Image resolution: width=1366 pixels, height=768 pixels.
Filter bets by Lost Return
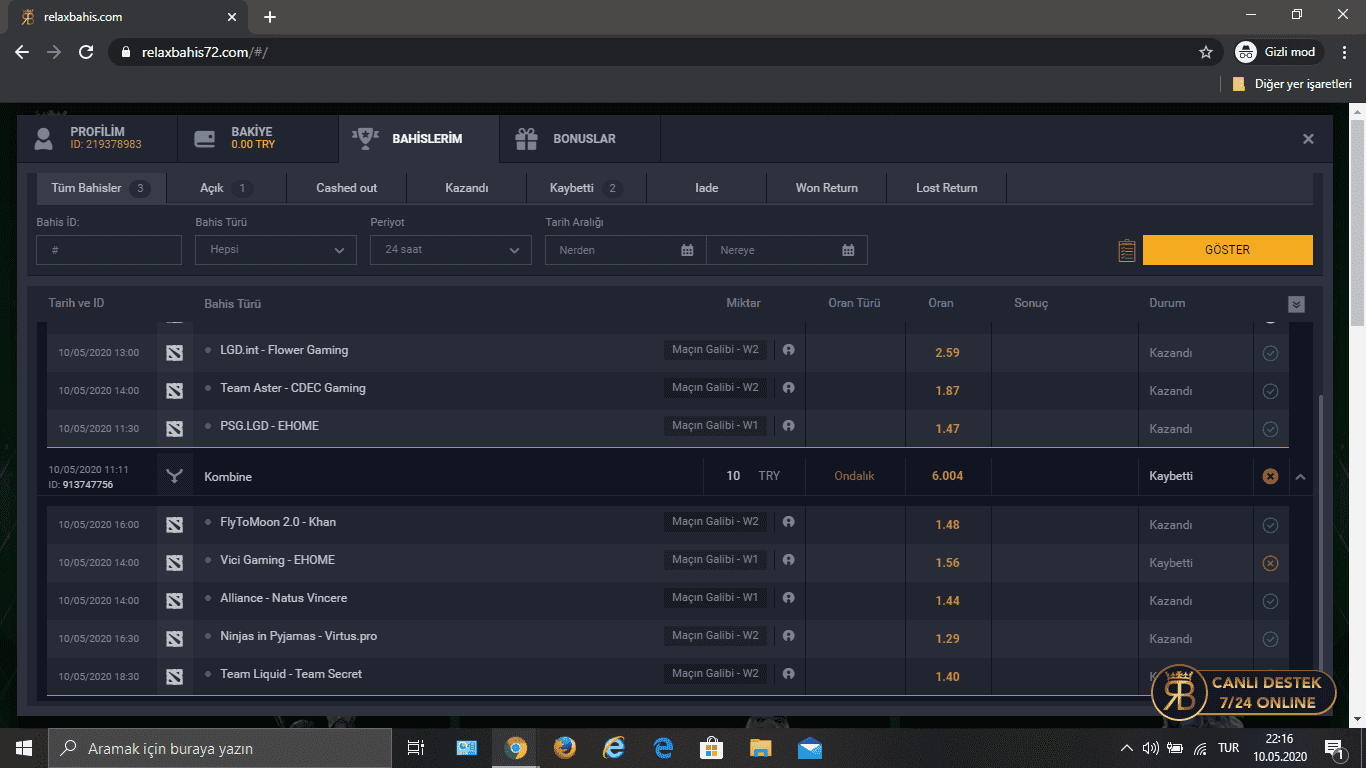tap(947, 188)
